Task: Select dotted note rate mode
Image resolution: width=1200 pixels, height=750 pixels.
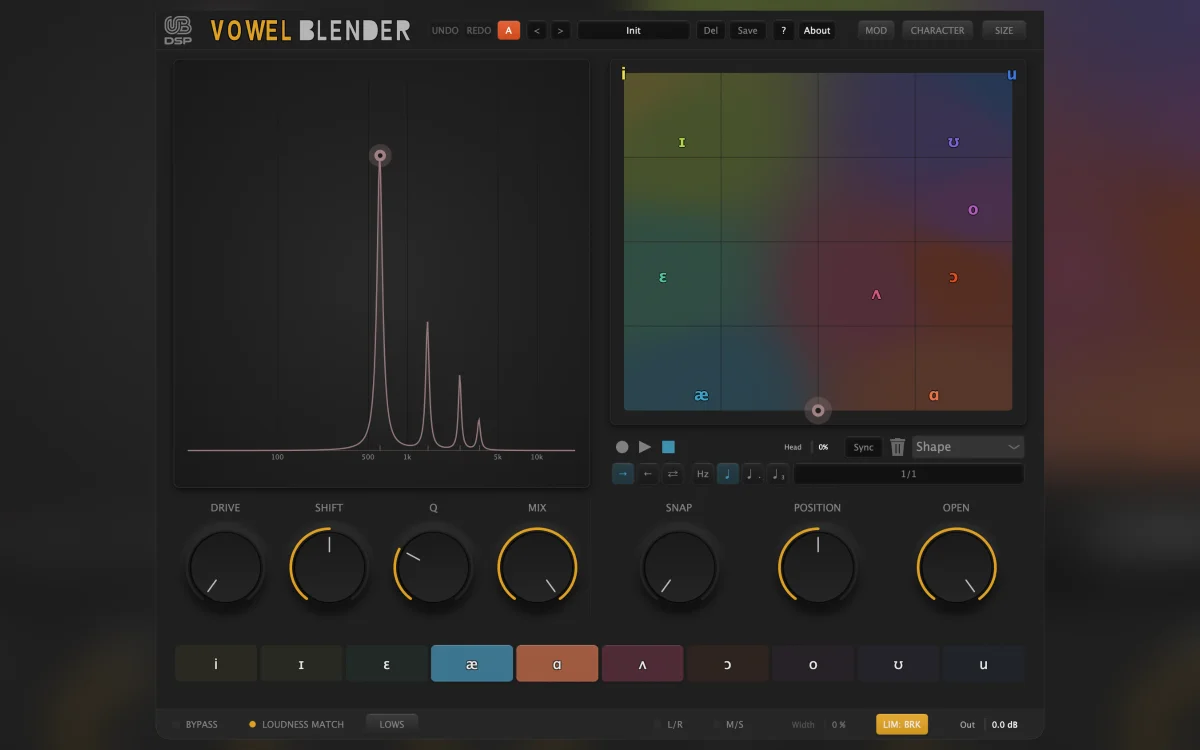Action: (753, 474)
